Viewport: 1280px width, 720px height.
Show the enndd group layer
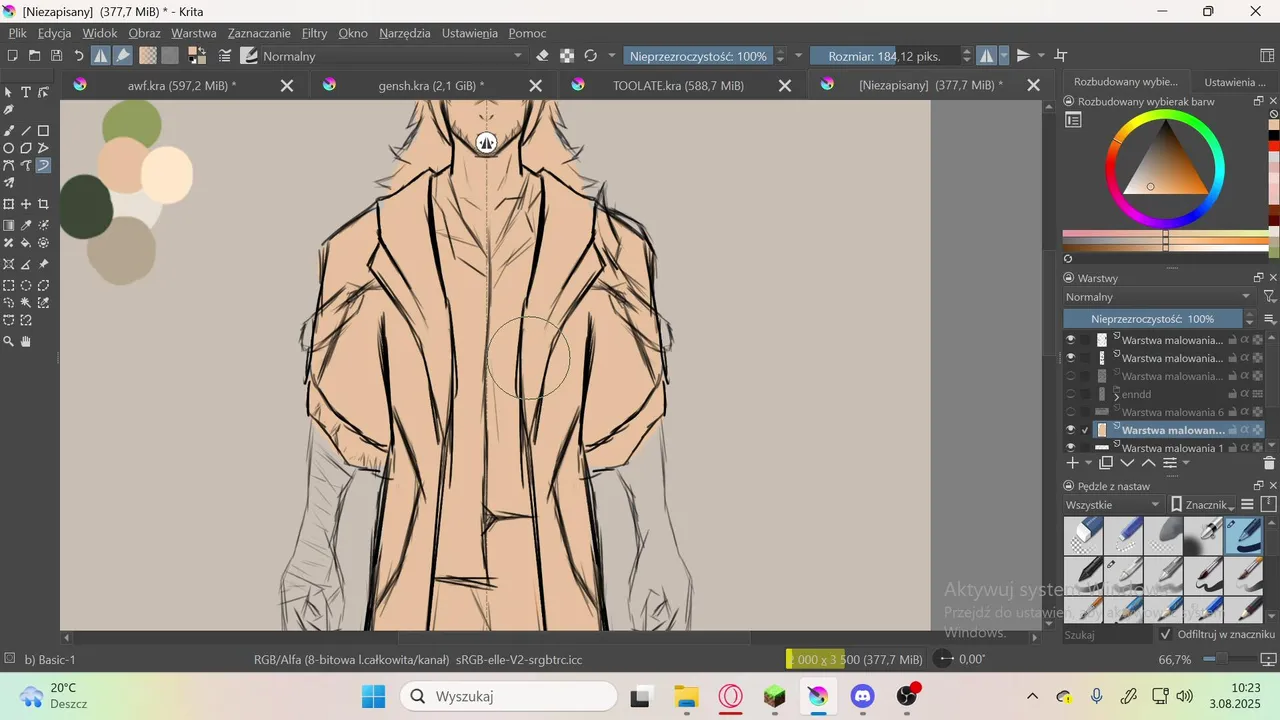tap(1070, 394)
